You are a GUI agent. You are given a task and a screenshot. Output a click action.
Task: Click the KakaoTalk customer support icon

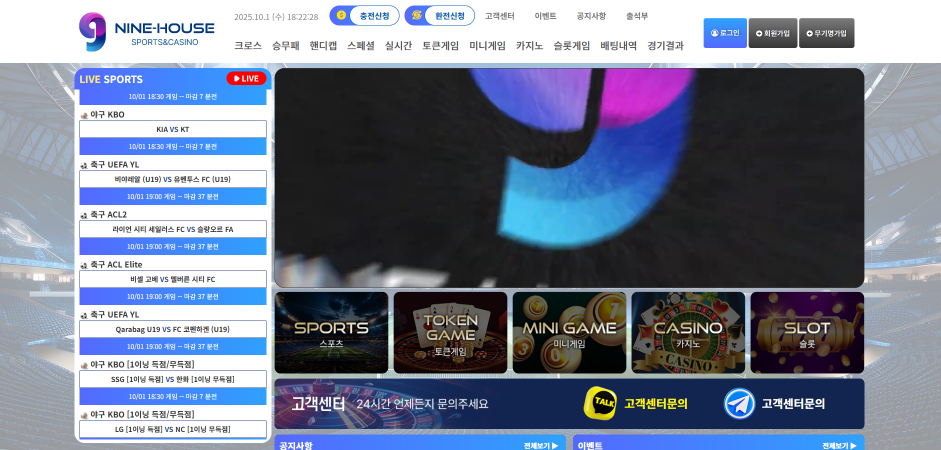tap(600, 403)
